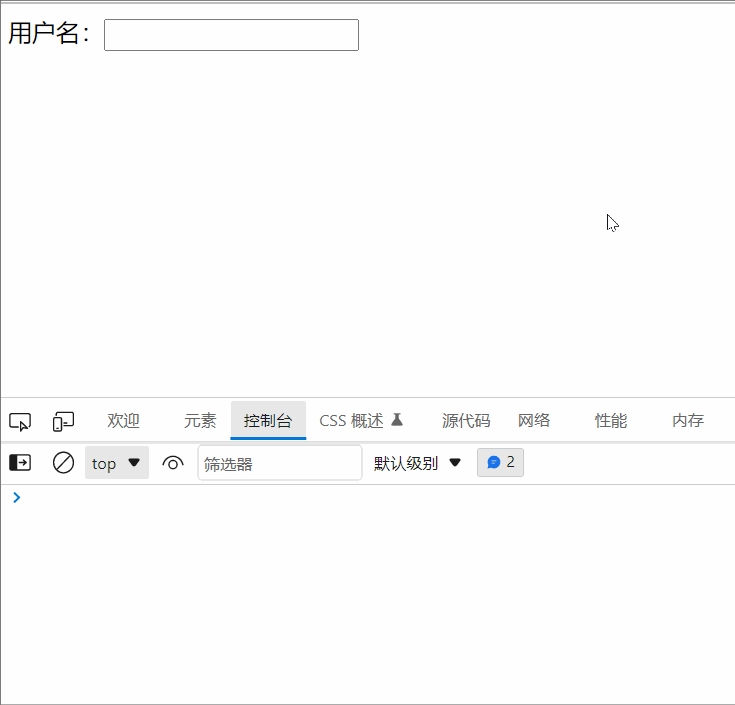Switch to the 欢迎 tab
Screen dimensions: 735x705
point(123,420)
